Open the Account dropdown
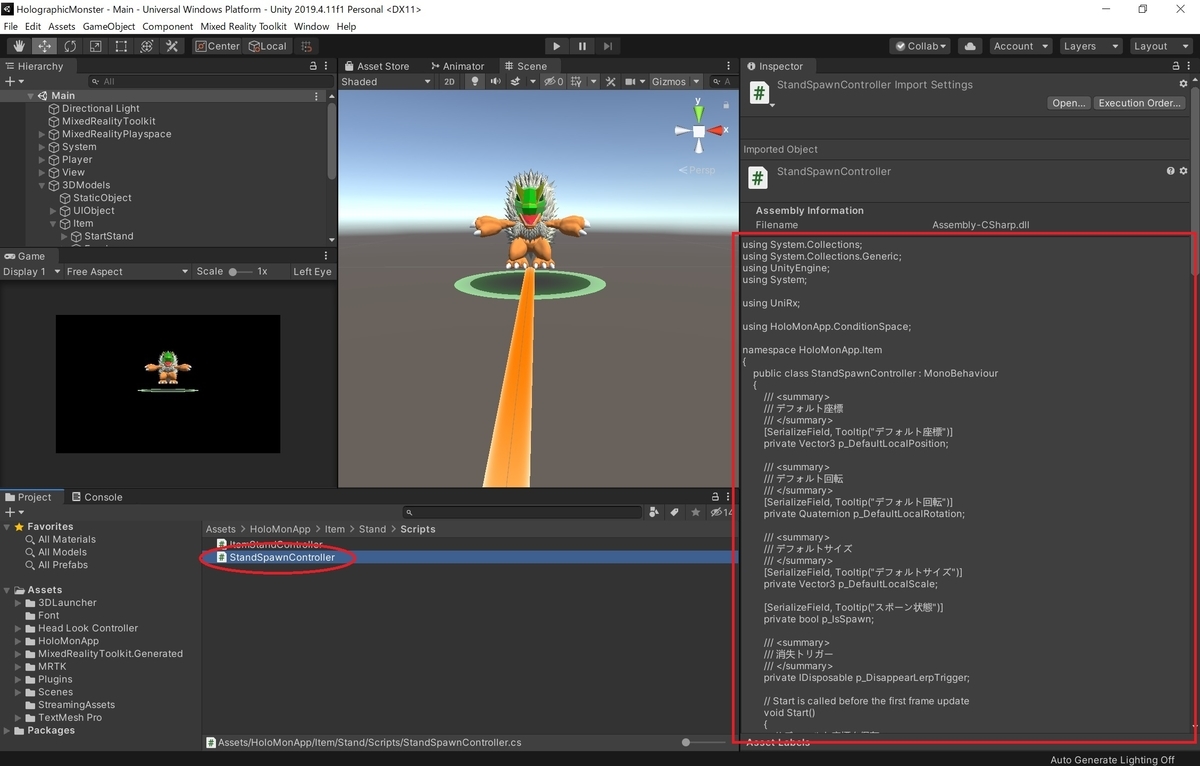 click(1020, 46)
